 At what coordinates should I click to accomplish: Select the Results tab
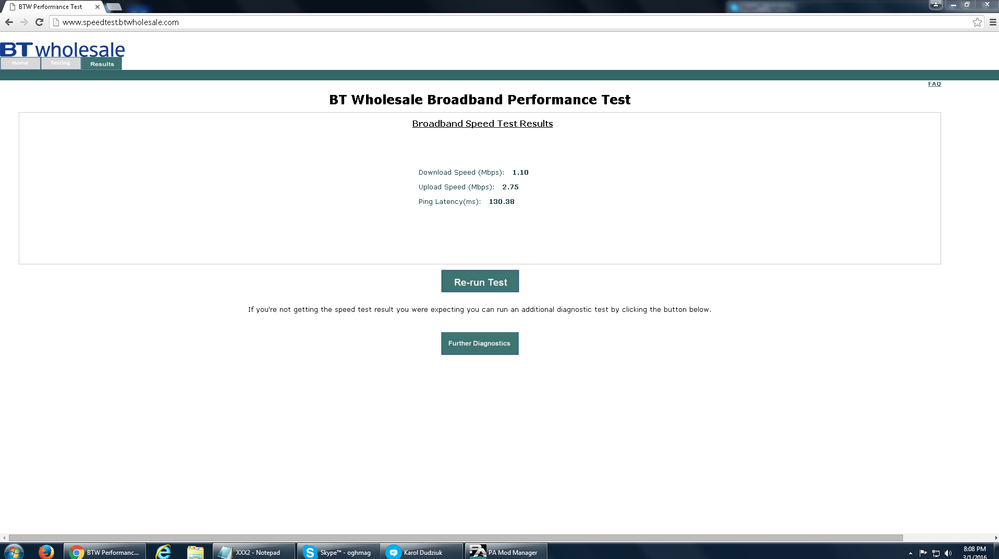coord(102,64)
